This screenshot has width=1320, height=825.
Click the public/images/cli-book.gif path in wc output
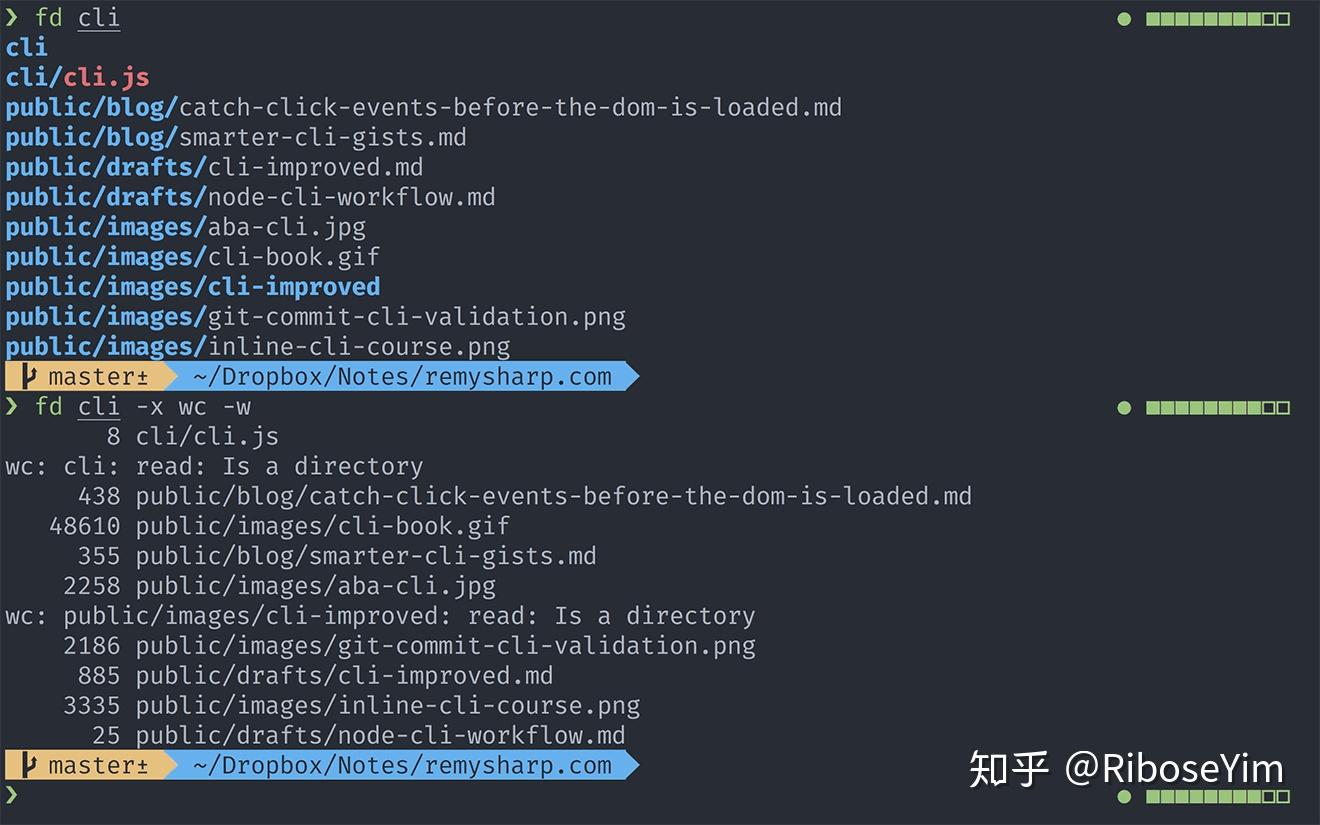point(322,526)
